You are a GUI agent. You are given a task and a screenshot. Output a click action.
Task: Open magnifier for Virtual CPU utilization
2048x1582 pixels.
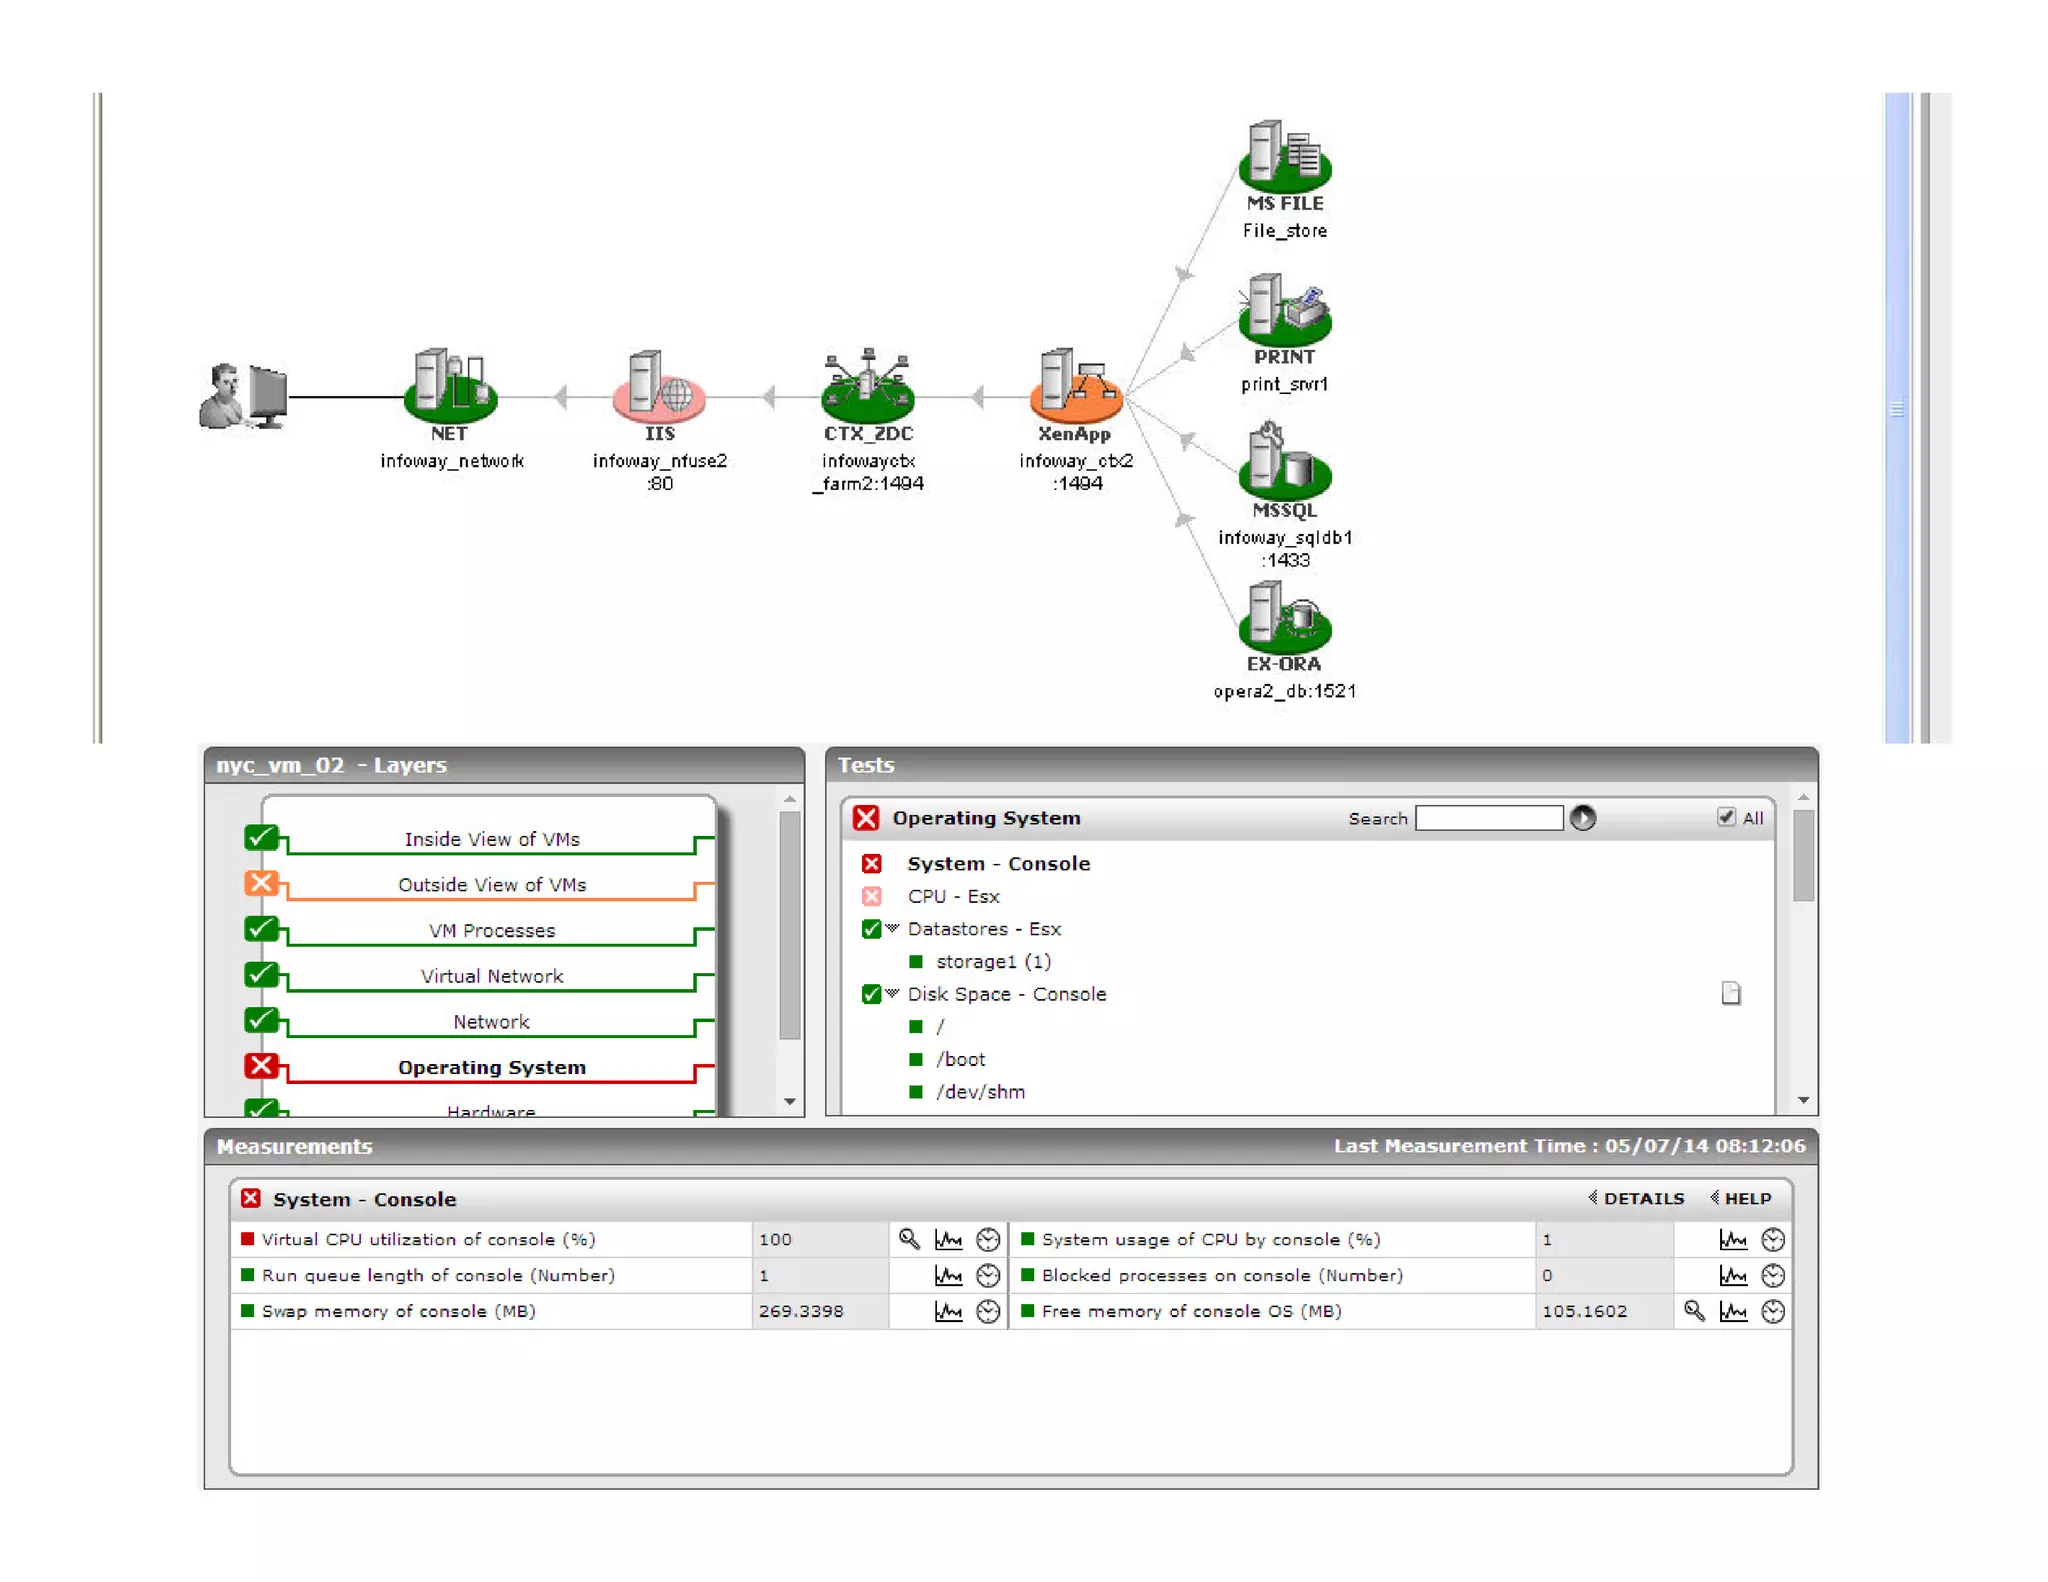click(908, 1239)
